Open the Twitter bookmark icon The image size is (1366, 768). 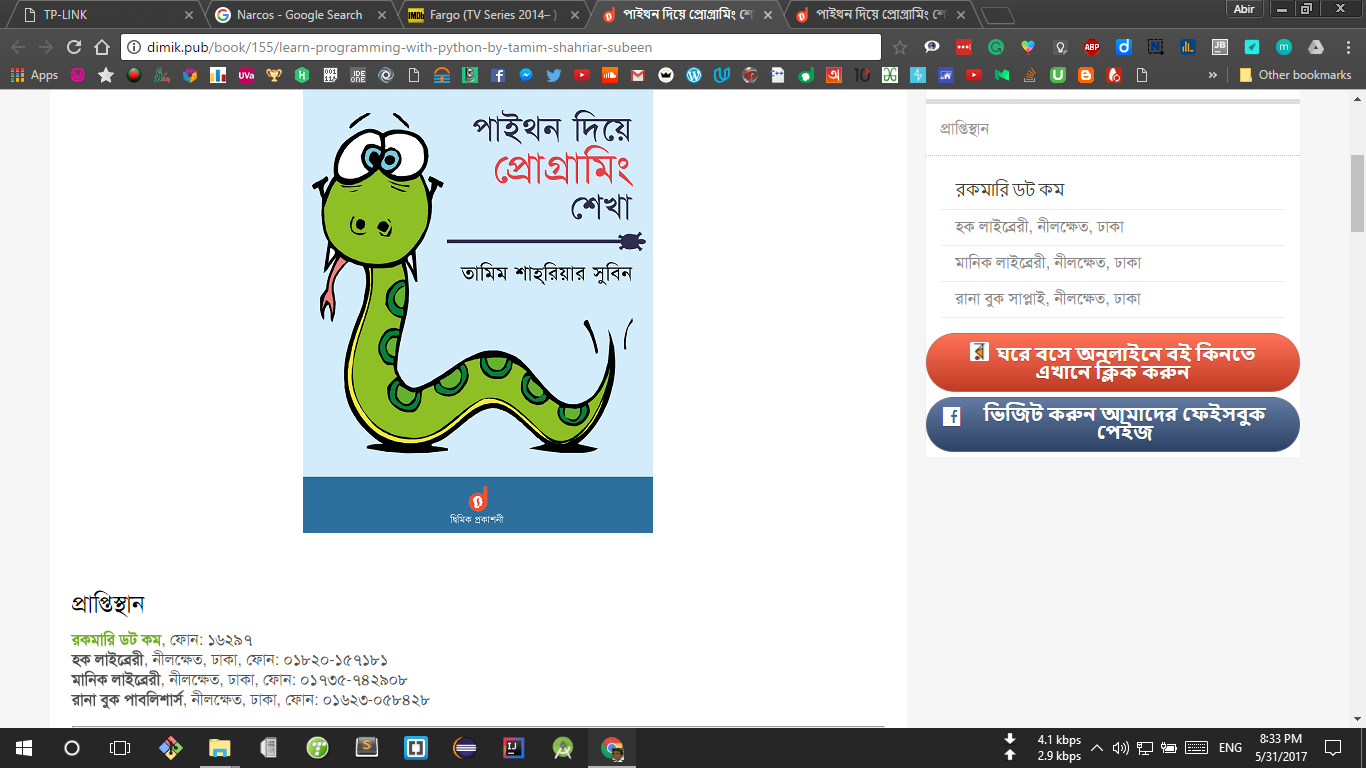point(553,75)
